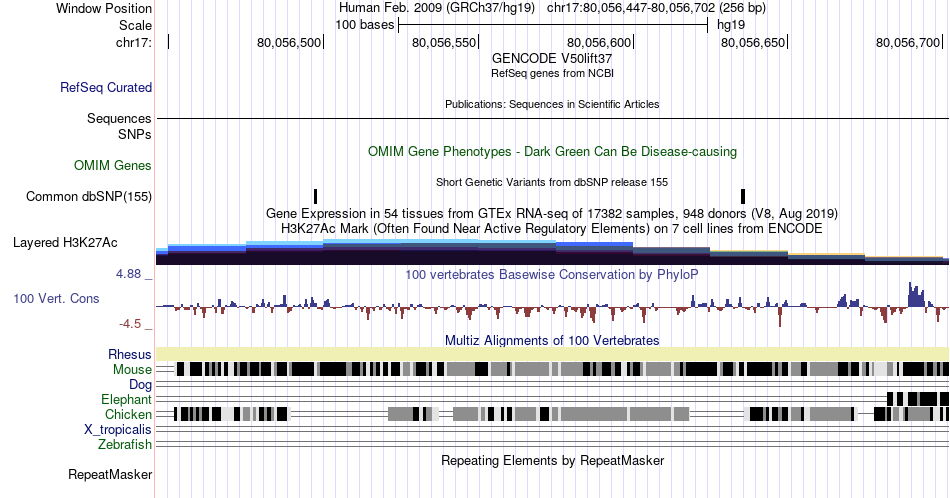
Task: Click the -4.5 PhyloP minimum value
Action: [130, 324]
